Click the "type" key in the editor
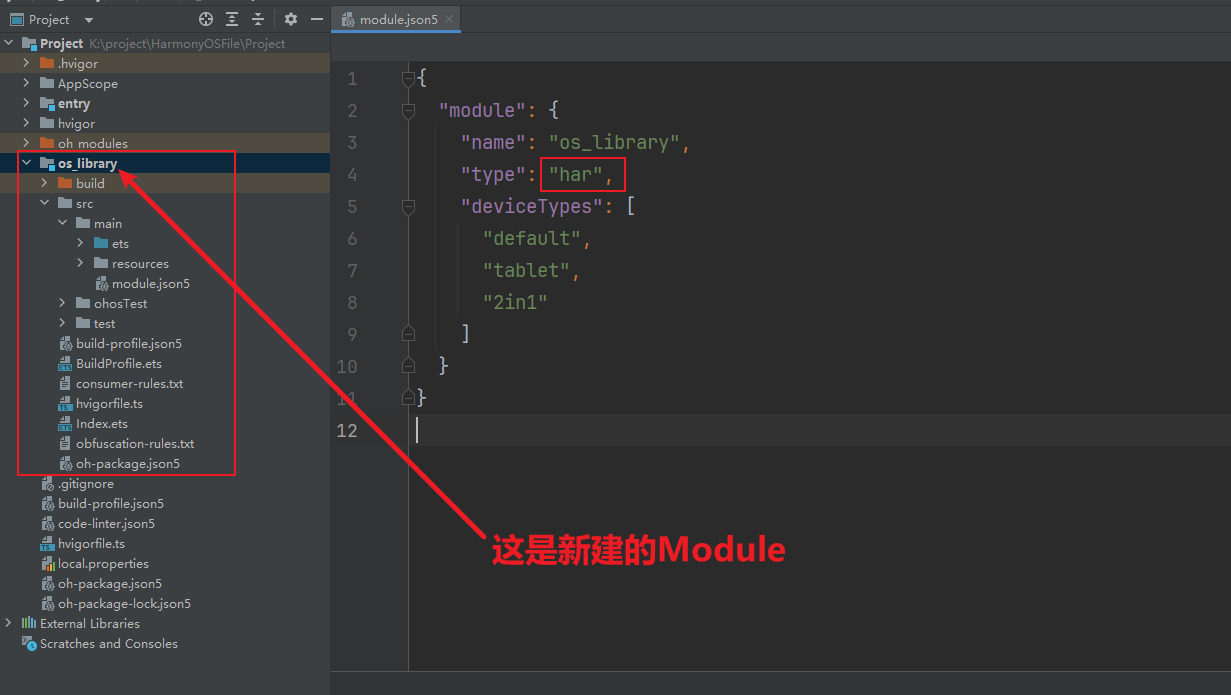This screenshot has width=1231, height=695. pos(493,174)
